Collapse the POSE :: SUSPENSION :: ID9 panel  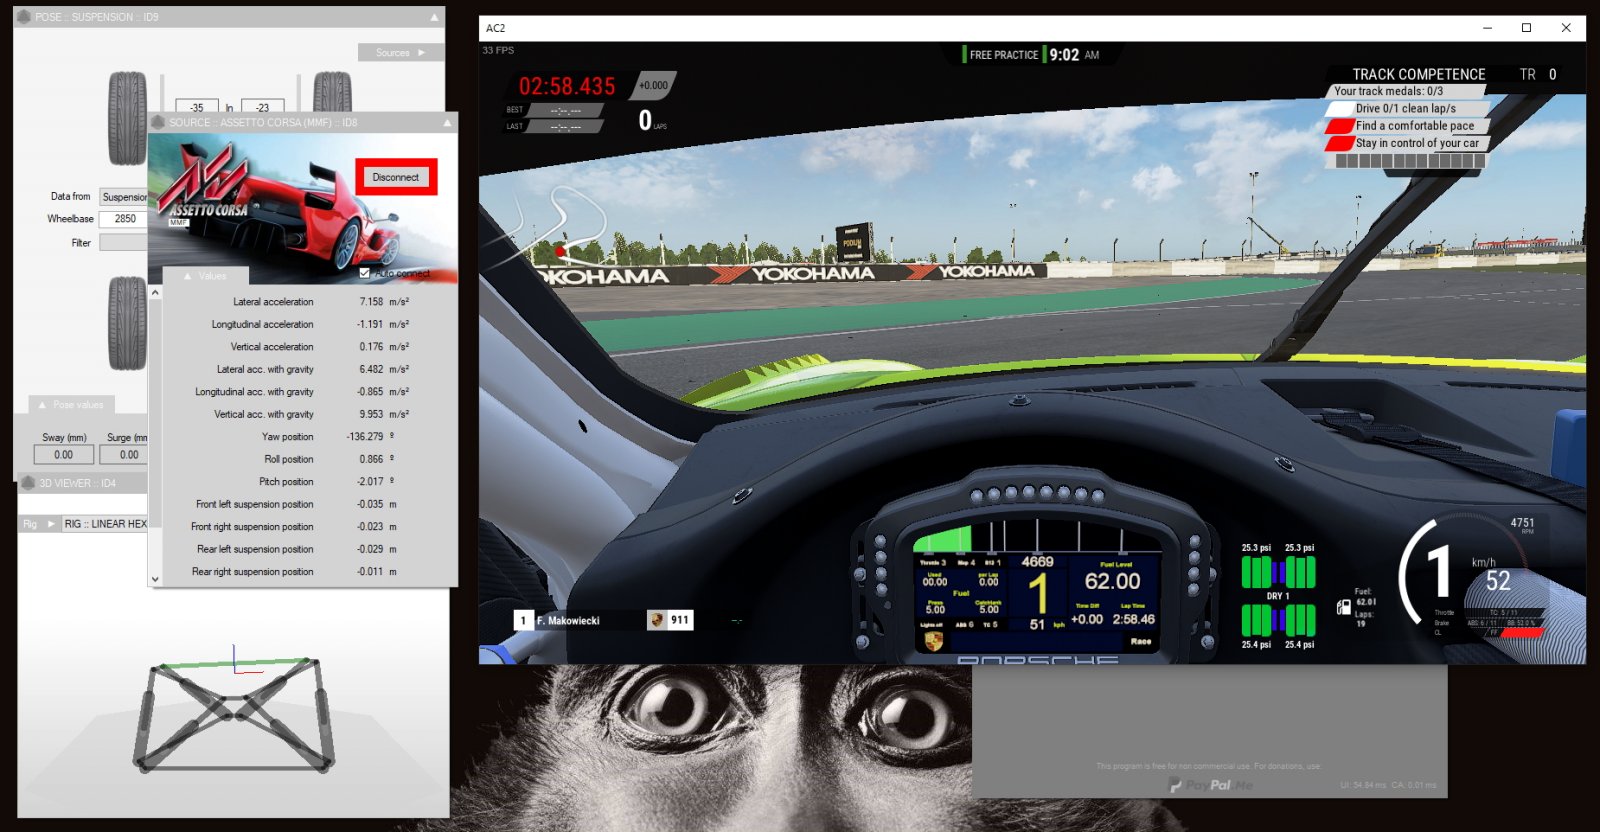click(x=434, y=17)
